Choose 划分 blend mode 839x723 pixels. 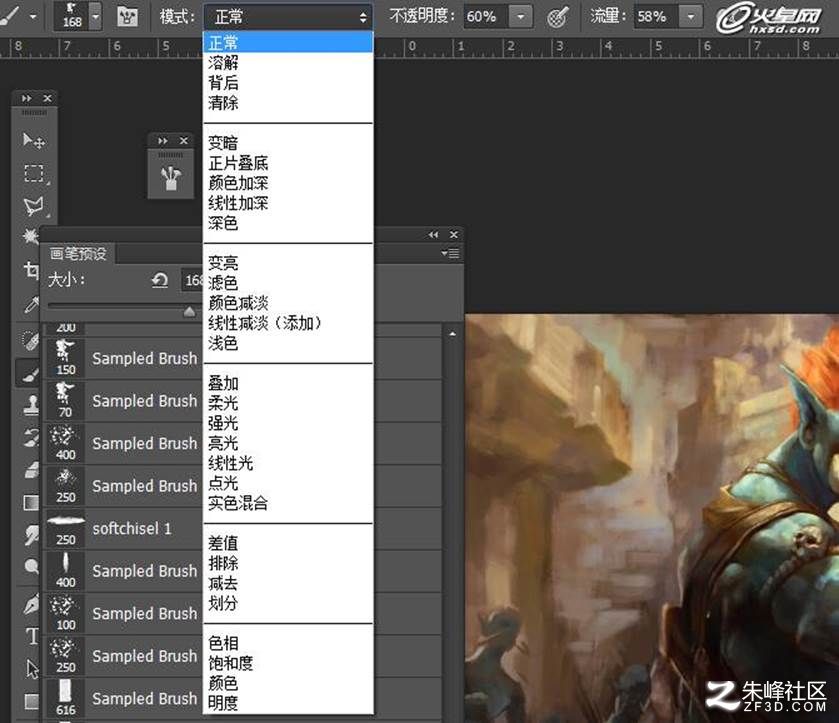click(288, 603)
